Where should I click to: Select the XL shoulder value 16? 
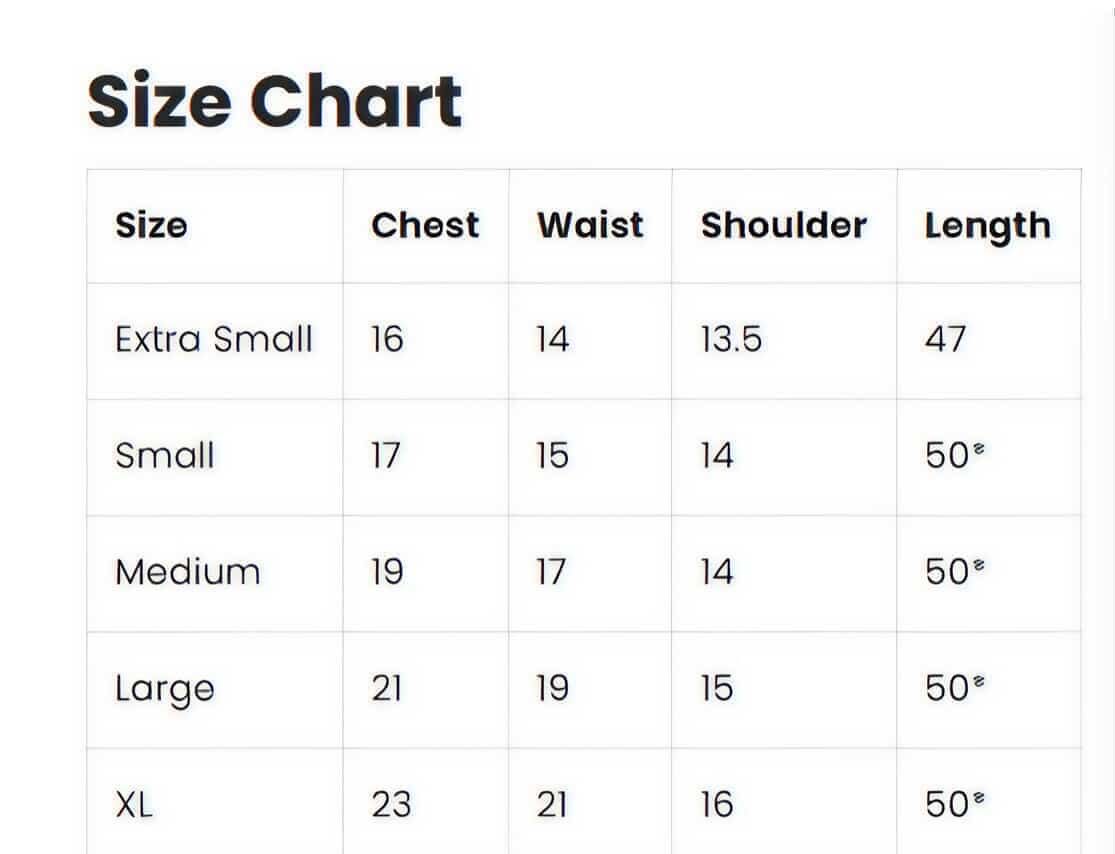[x=716, y=804]
